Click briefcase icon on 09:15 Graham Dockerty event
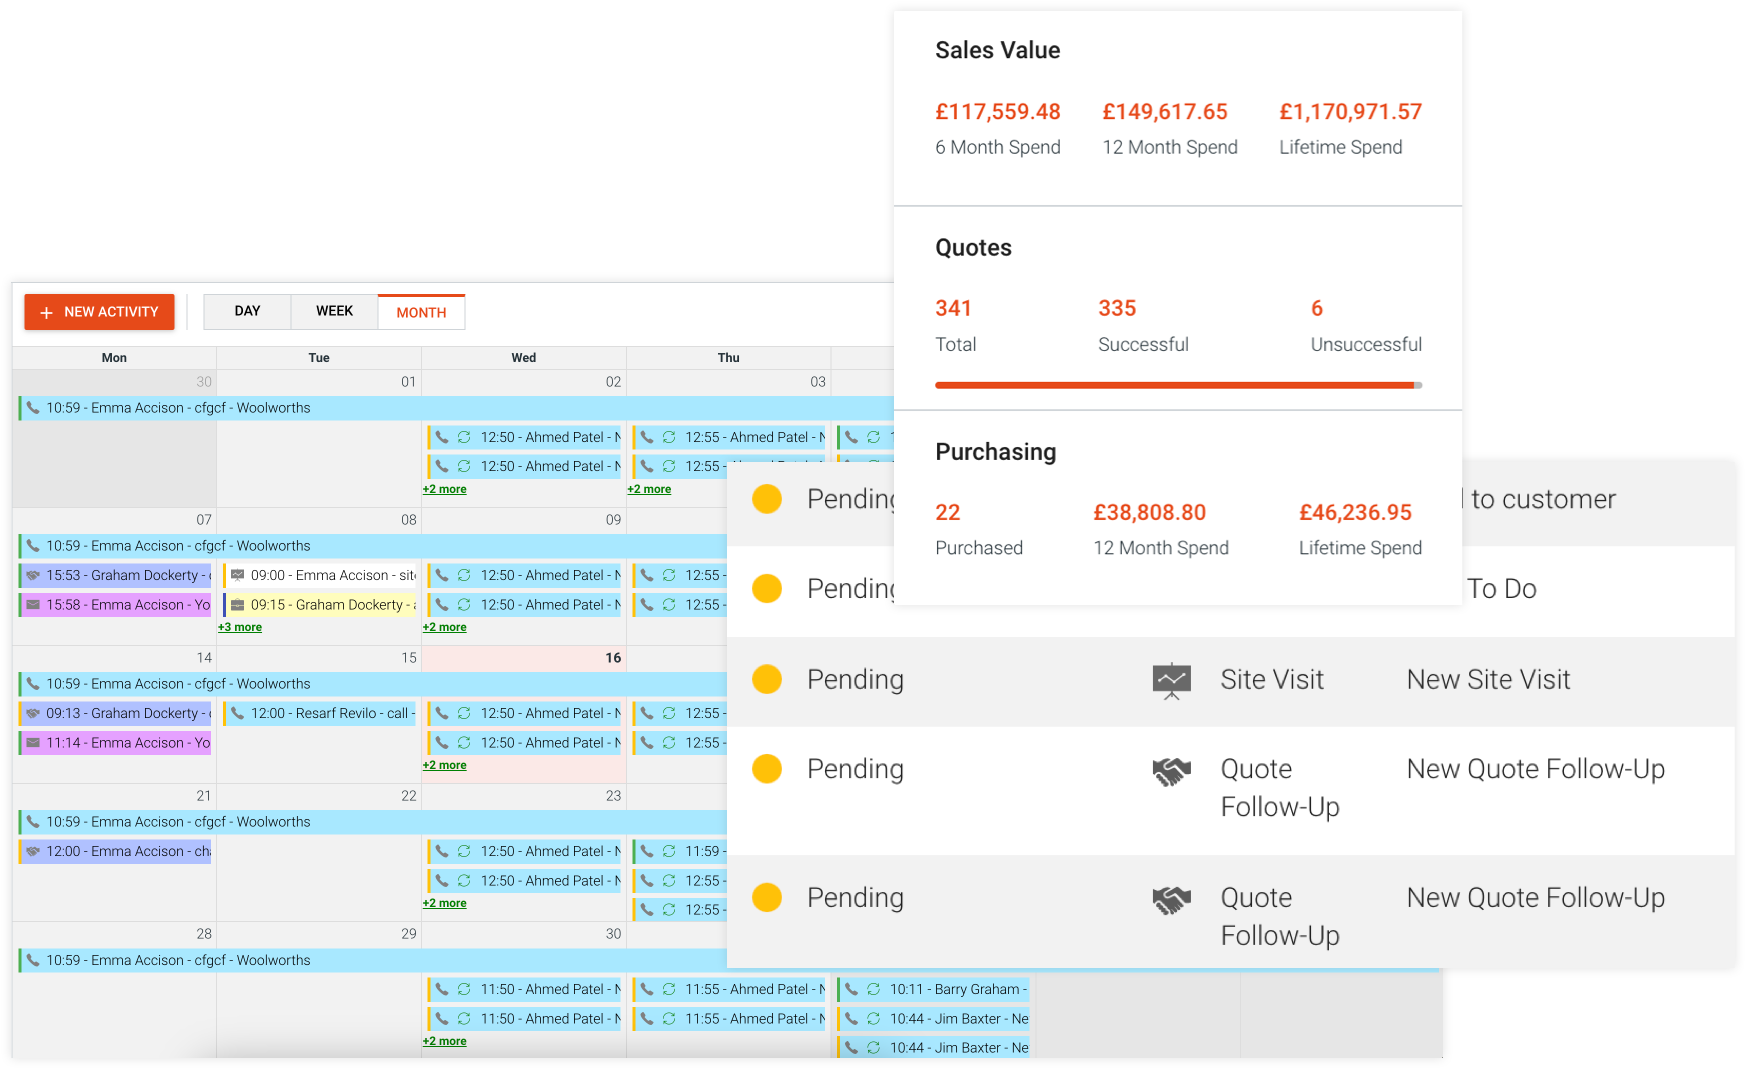Screen dimensions: 1746x1069 pyautogui.click(x=238, y=605)
